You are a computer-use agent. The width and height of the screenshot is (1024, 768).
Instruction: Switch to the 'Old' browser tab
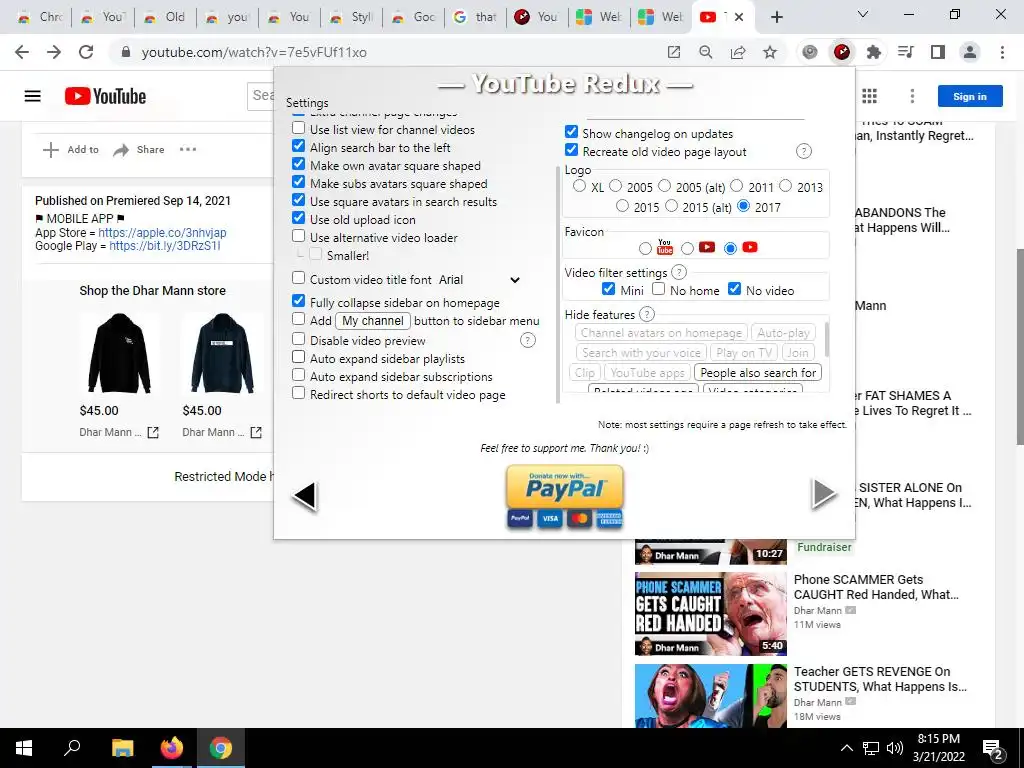click(165, 18)
